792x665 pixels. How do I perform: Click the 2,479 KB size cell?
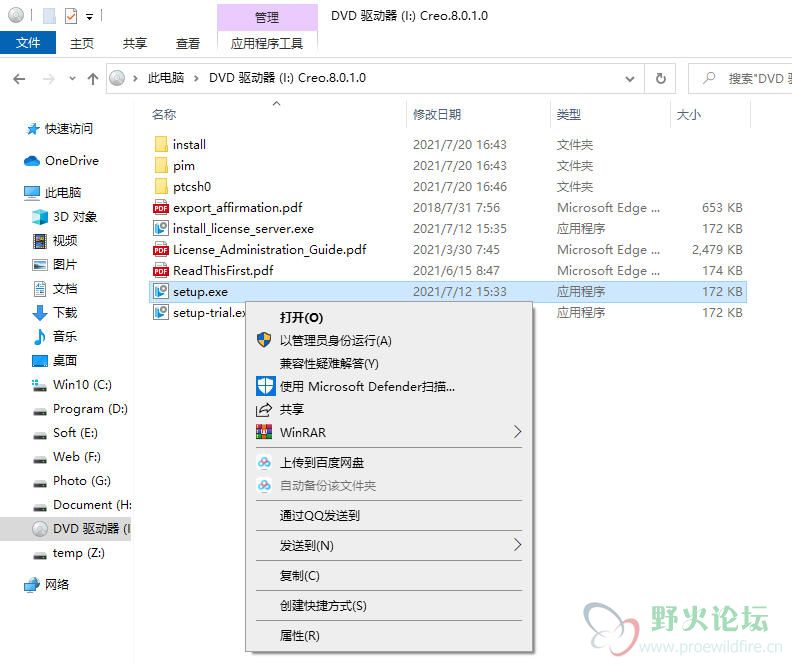pos(717,249)
